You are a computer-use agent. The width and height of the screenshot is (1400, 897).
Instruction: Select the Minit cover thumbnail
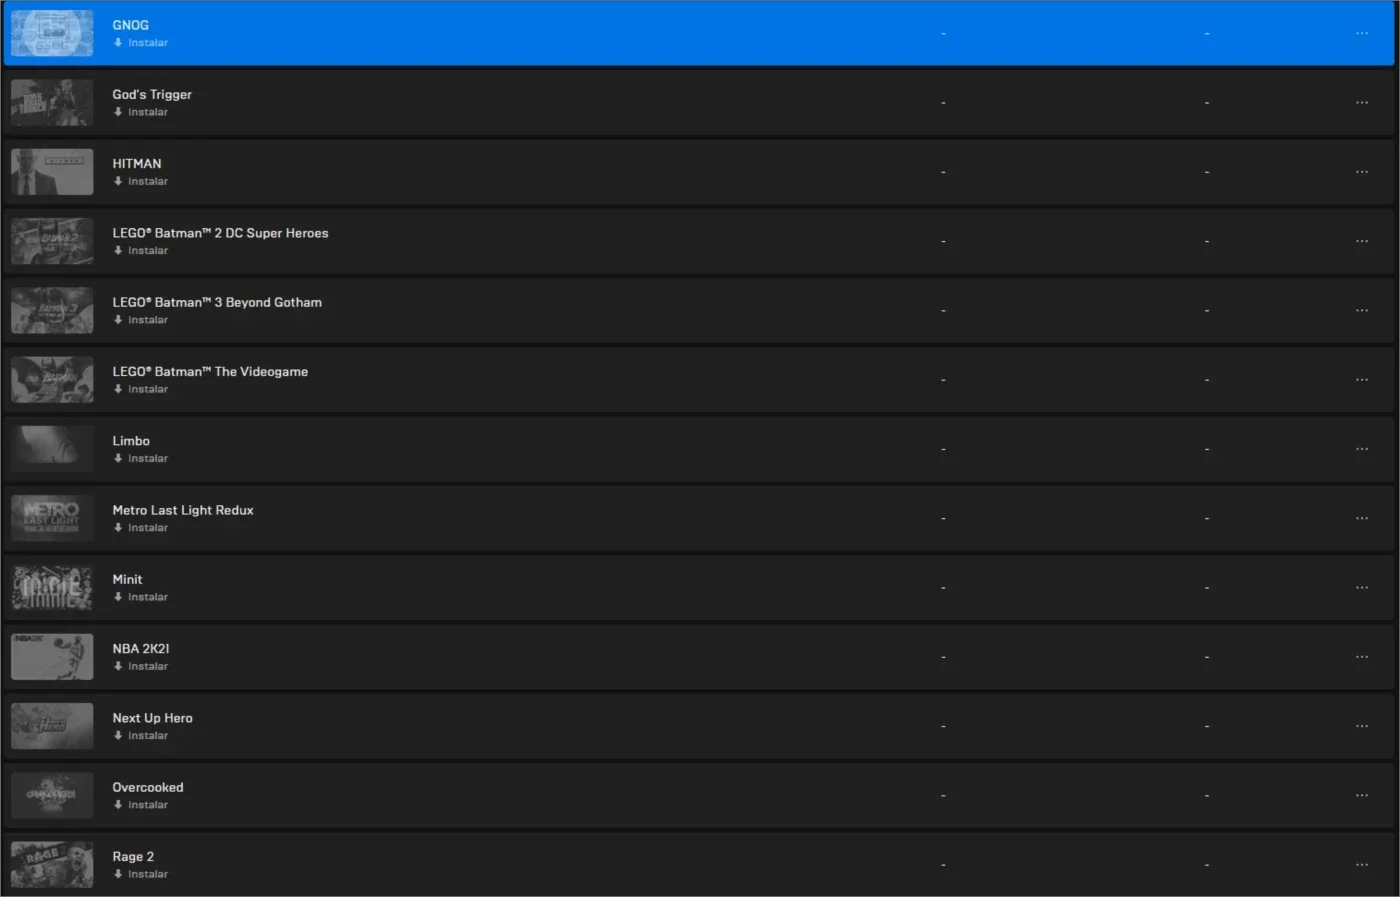click(52, 587)
